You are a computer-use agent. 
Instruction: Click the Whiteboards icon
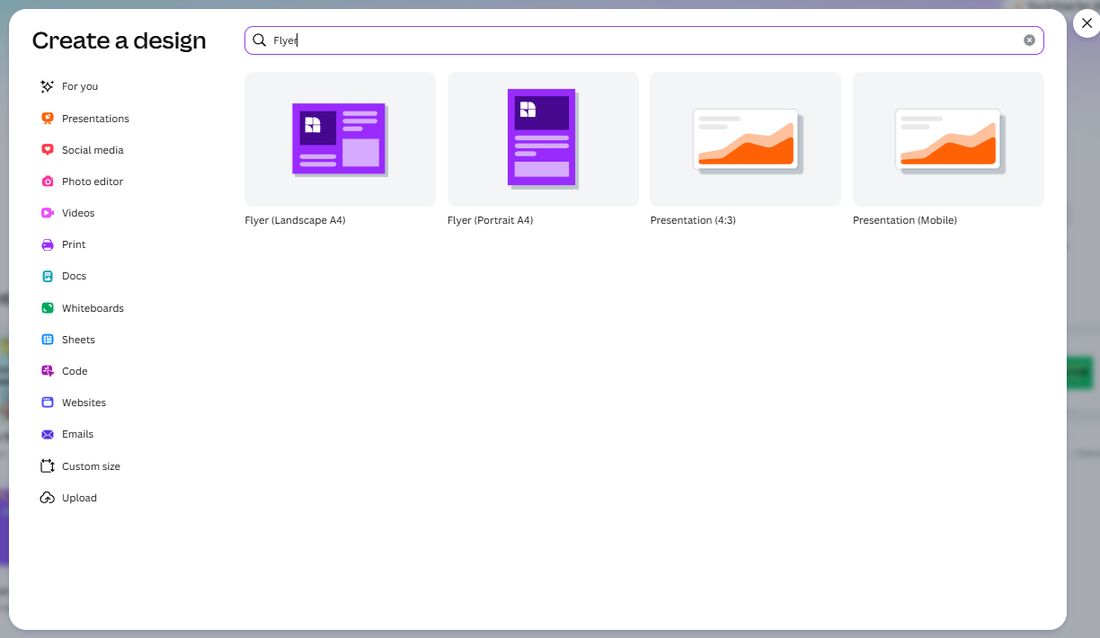pos(47,308)
